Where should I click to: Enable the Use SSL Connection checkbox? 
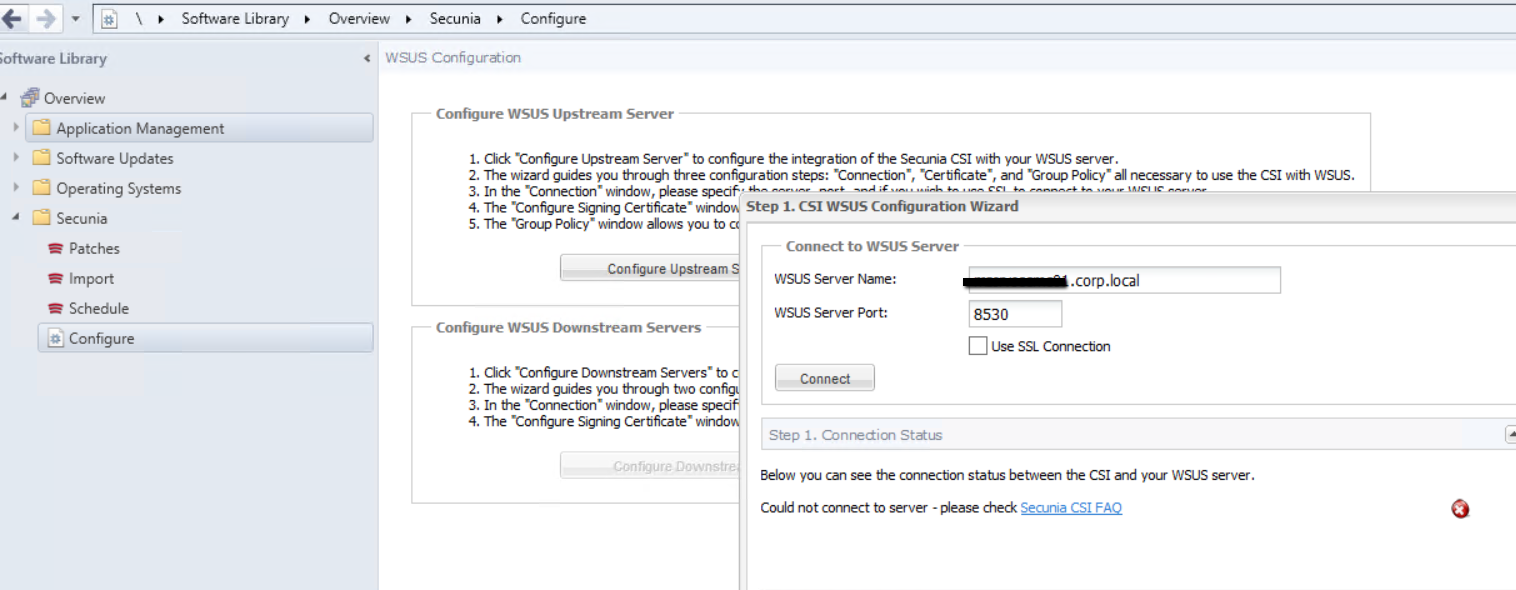point(978,346)
